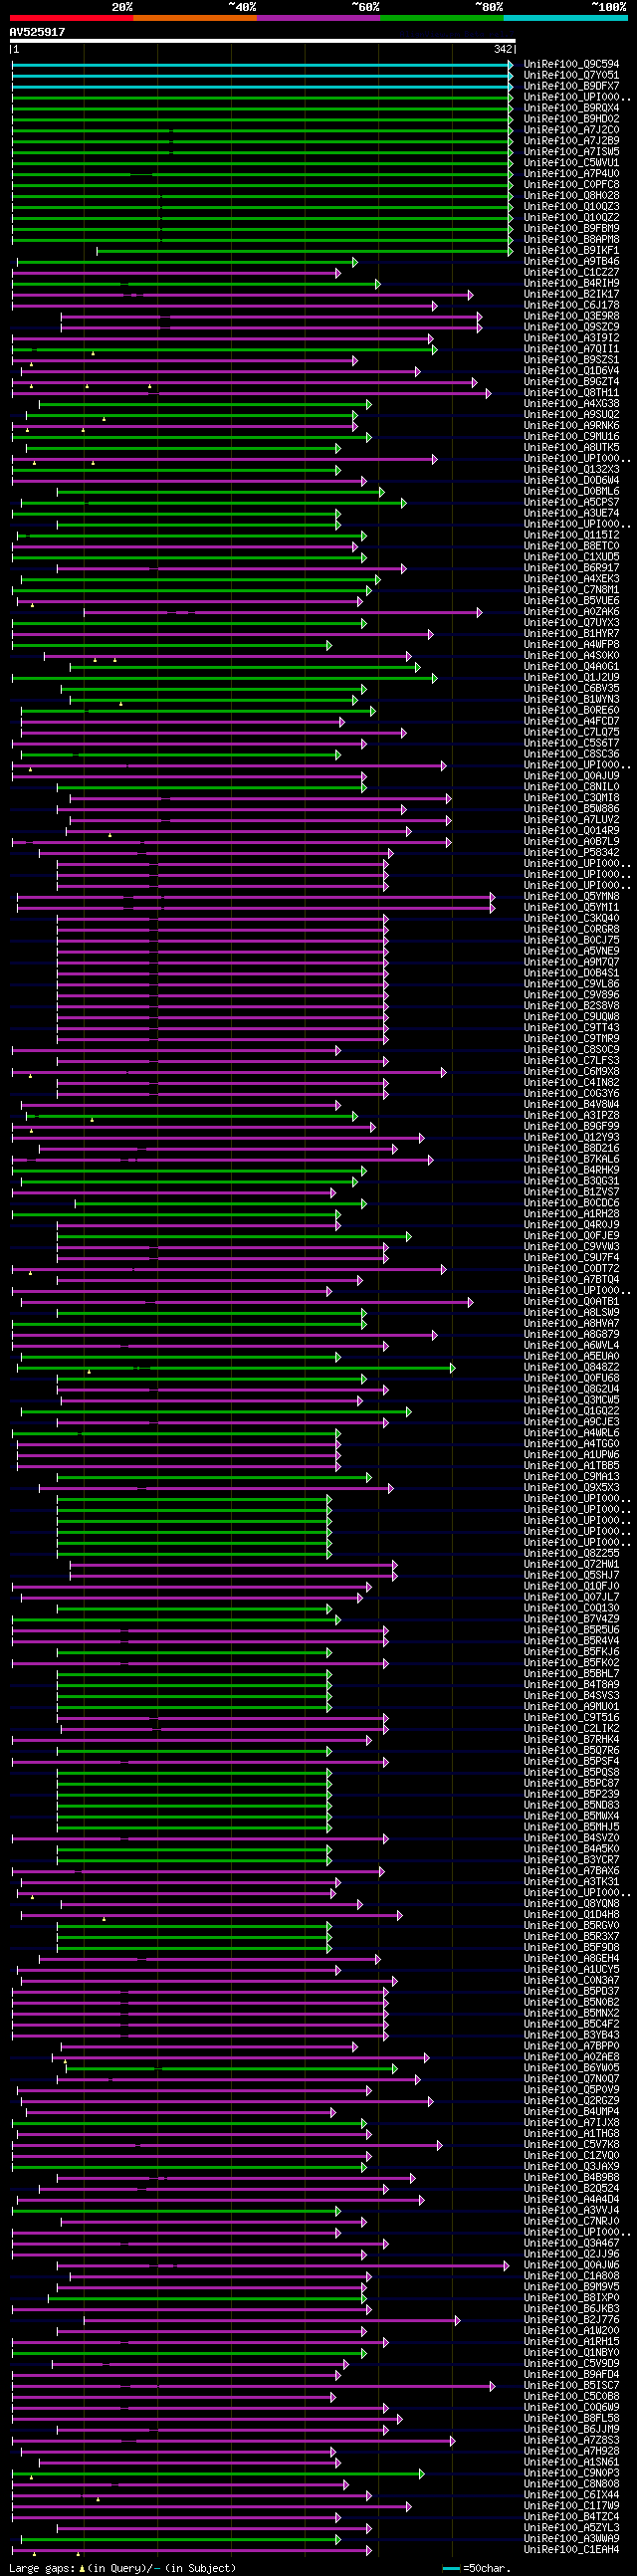
Task: Click the orange ~40% legend segment
Action: (195, 18)
